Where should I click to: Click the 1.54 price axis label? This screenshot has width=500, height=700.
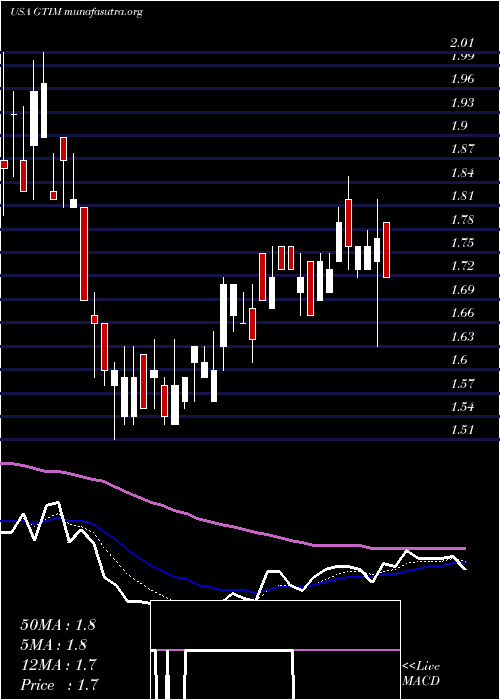461,407
